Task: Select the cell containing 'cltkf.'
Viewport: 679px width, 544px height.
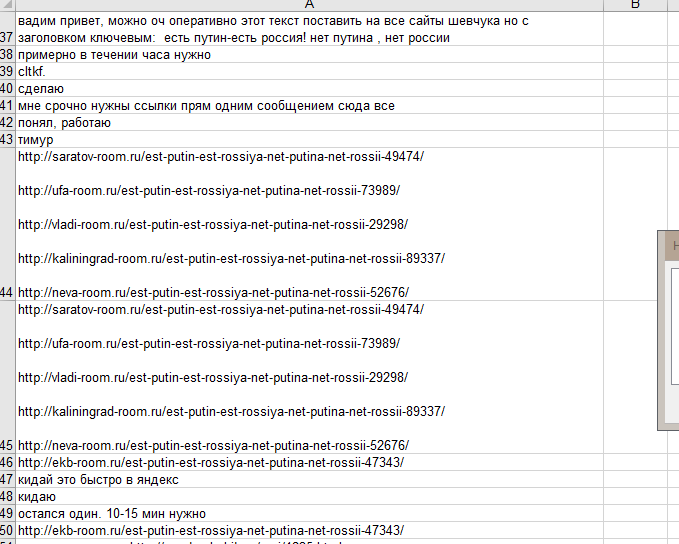Action: [x=310, y=71]
